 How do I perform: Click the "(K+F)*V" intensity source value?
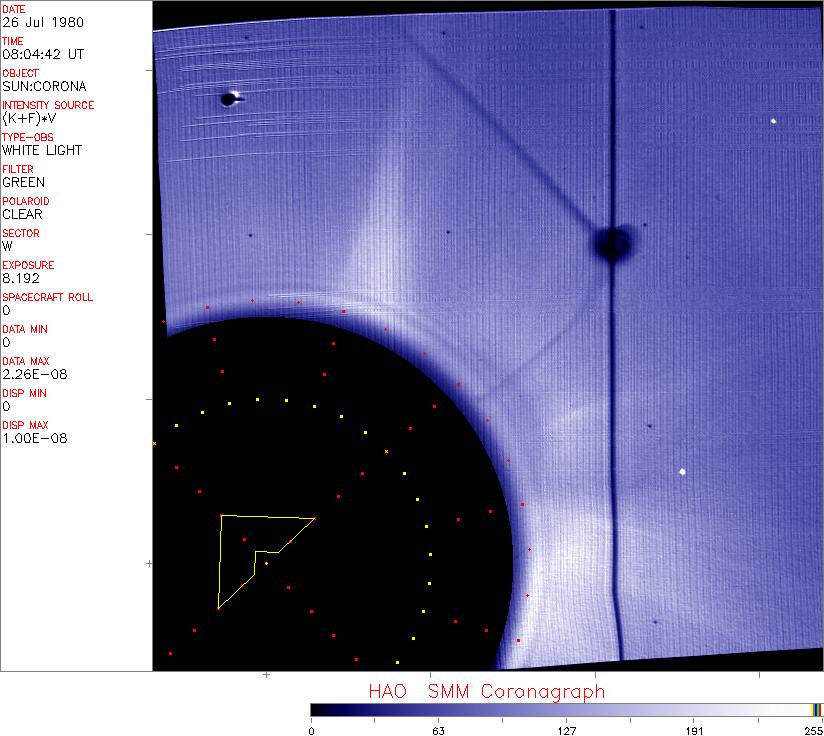pos(28,118)
